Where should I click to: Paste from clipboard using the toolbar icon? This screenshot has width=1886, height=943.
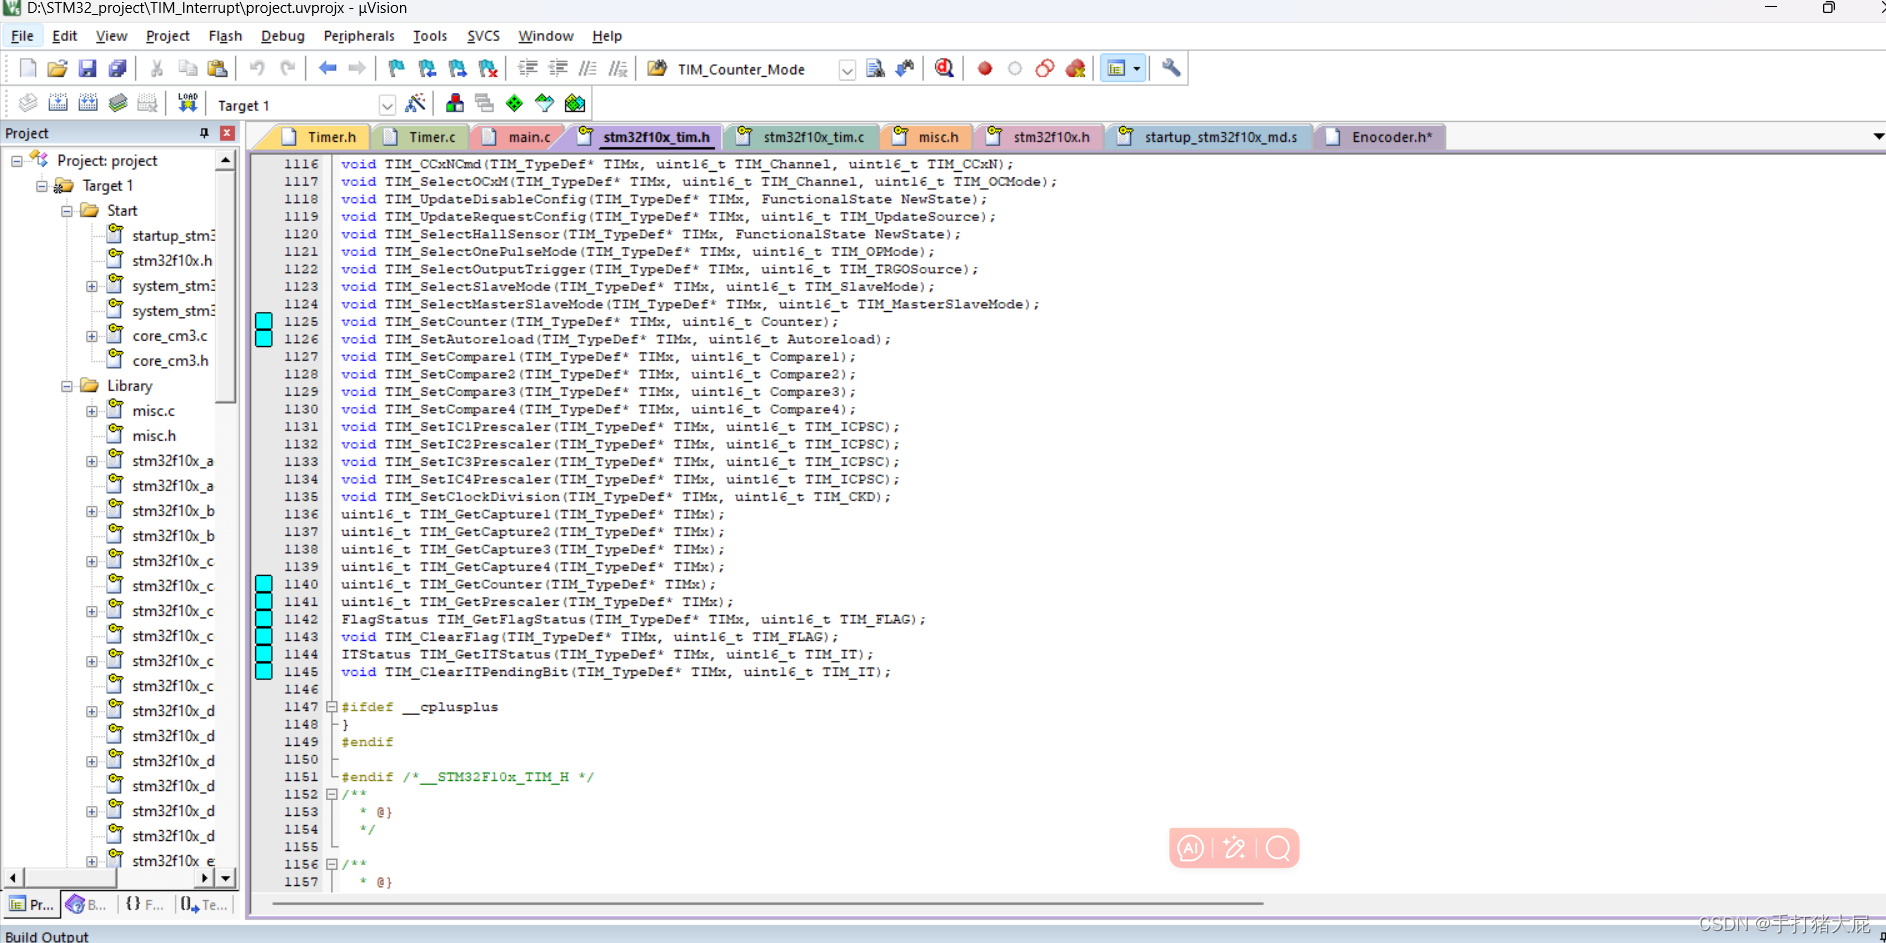[217, 68]
